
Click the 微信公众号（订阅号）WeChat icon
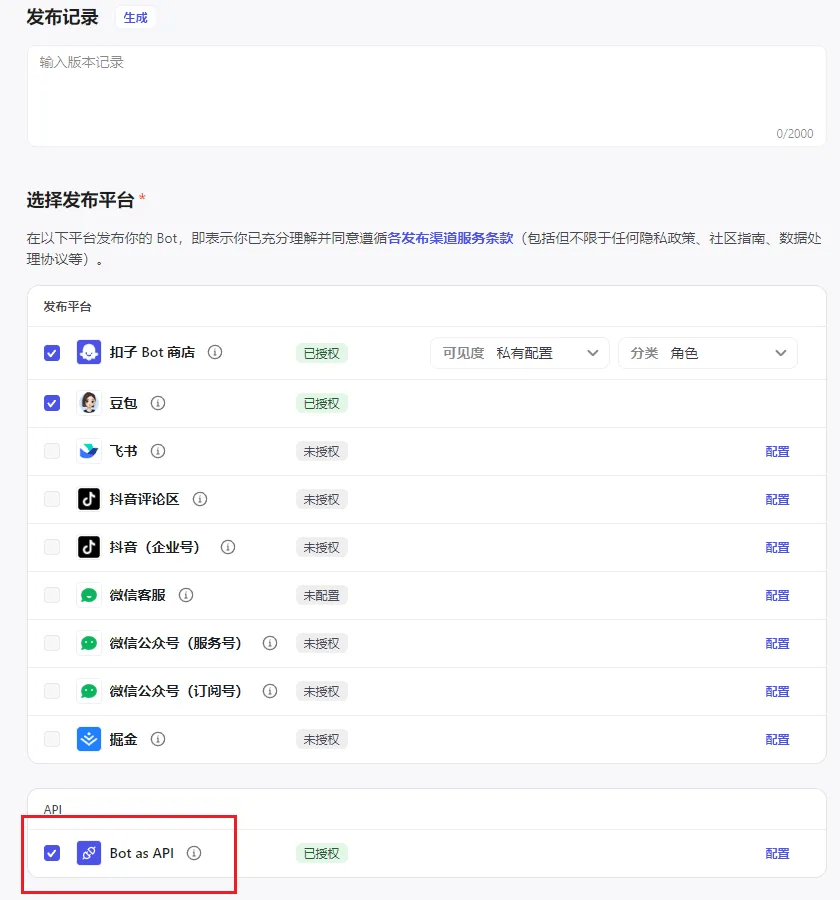(89, 691)
